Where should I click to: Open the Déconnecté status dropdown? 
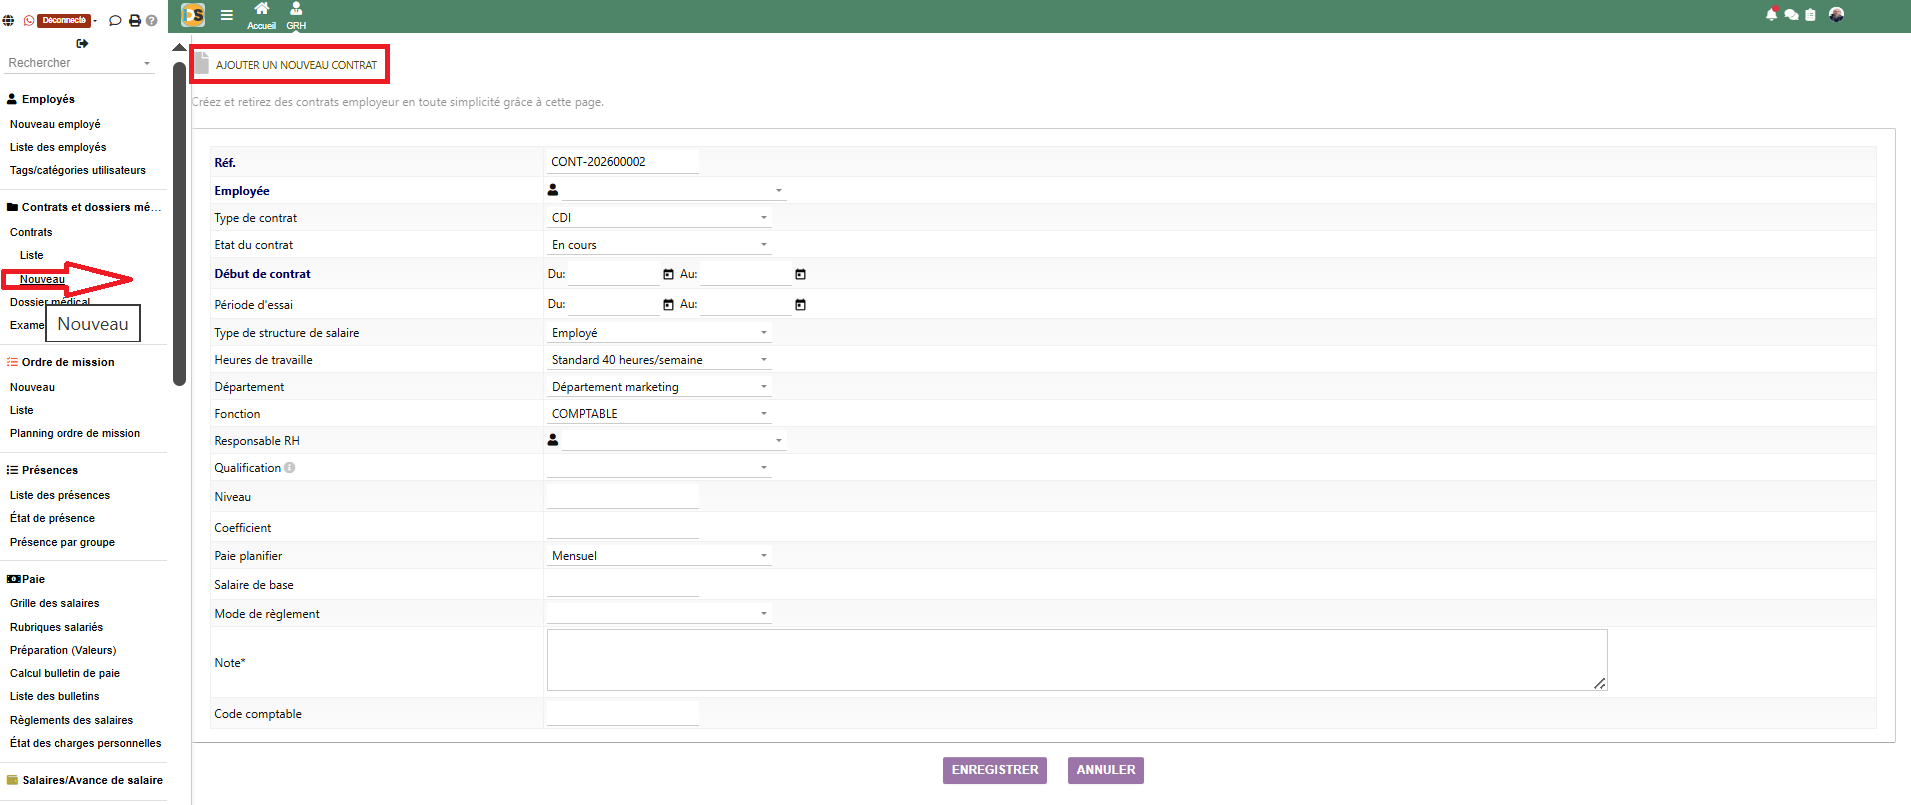tap(66, 20)
